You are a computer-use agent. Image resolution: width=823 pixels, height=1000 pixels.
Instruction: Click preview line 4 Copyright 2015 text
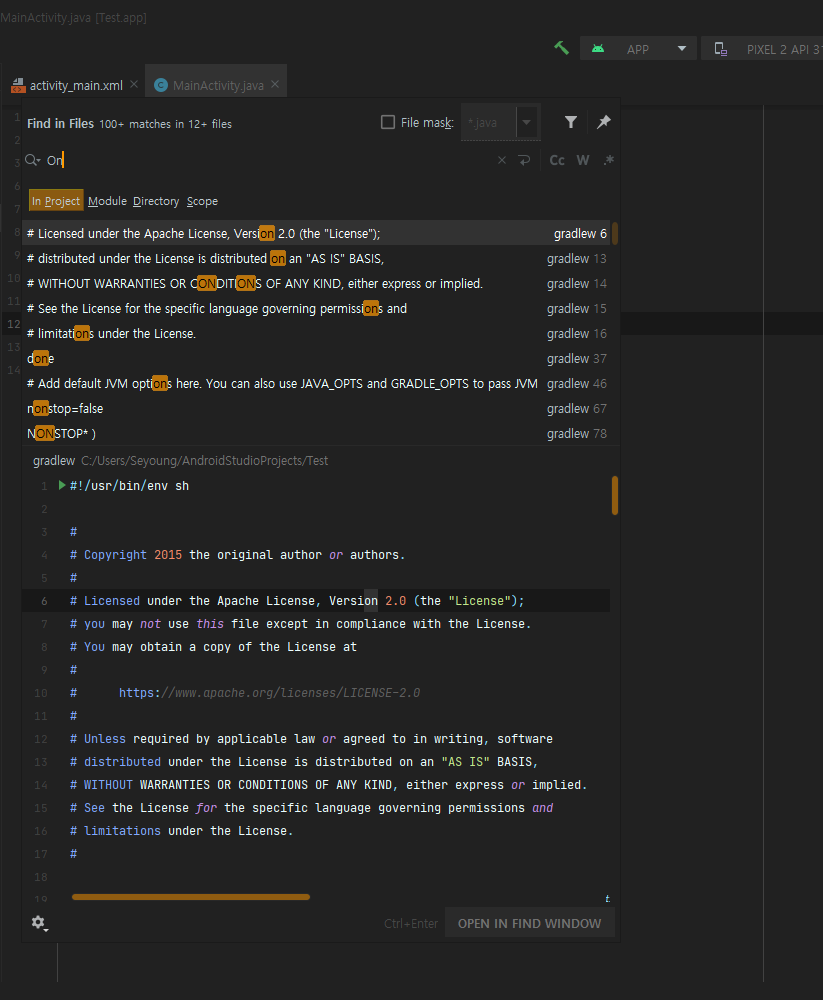coord(237,555)
